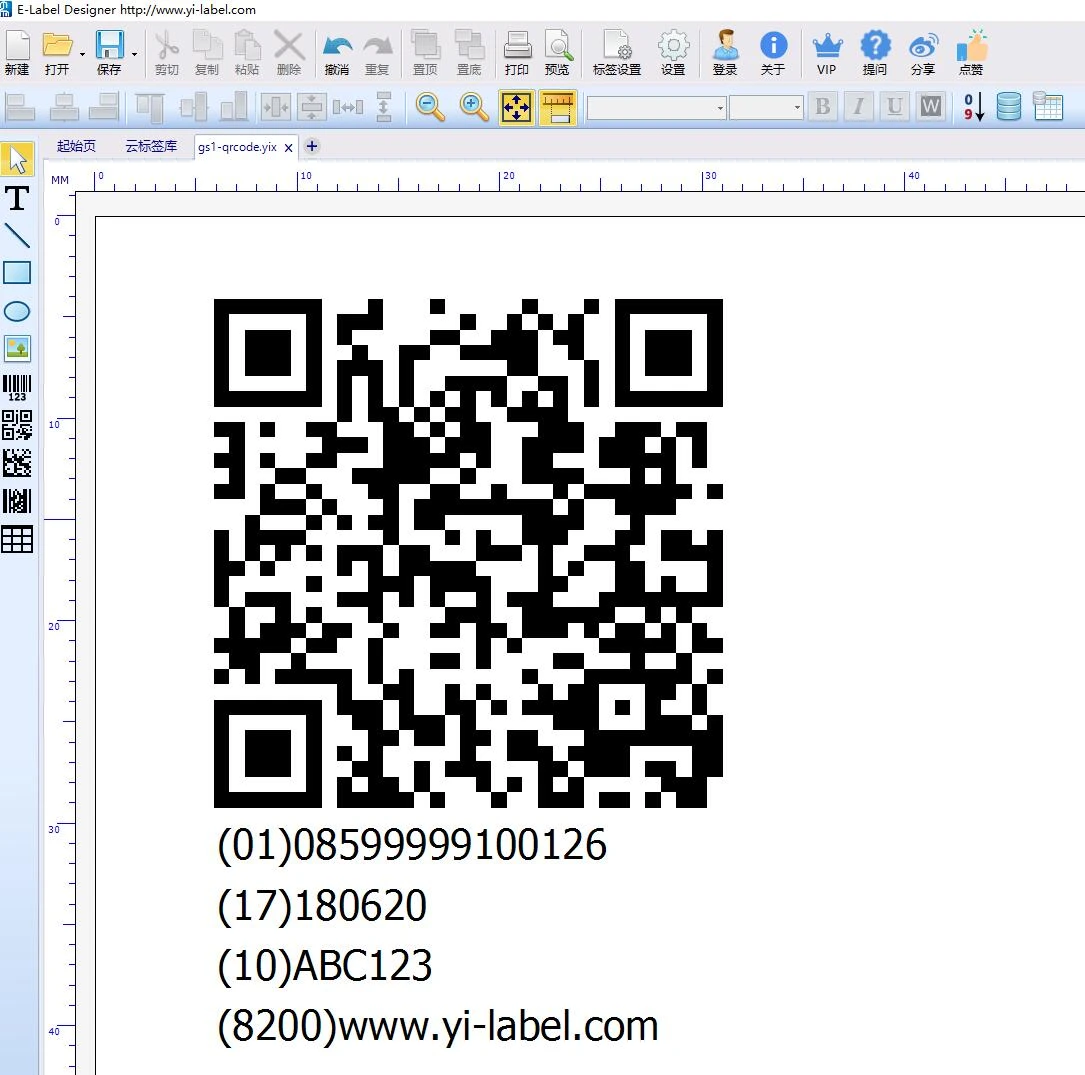Create a new label with 新建
The image size is (1085, 1075).
(17, 53)
